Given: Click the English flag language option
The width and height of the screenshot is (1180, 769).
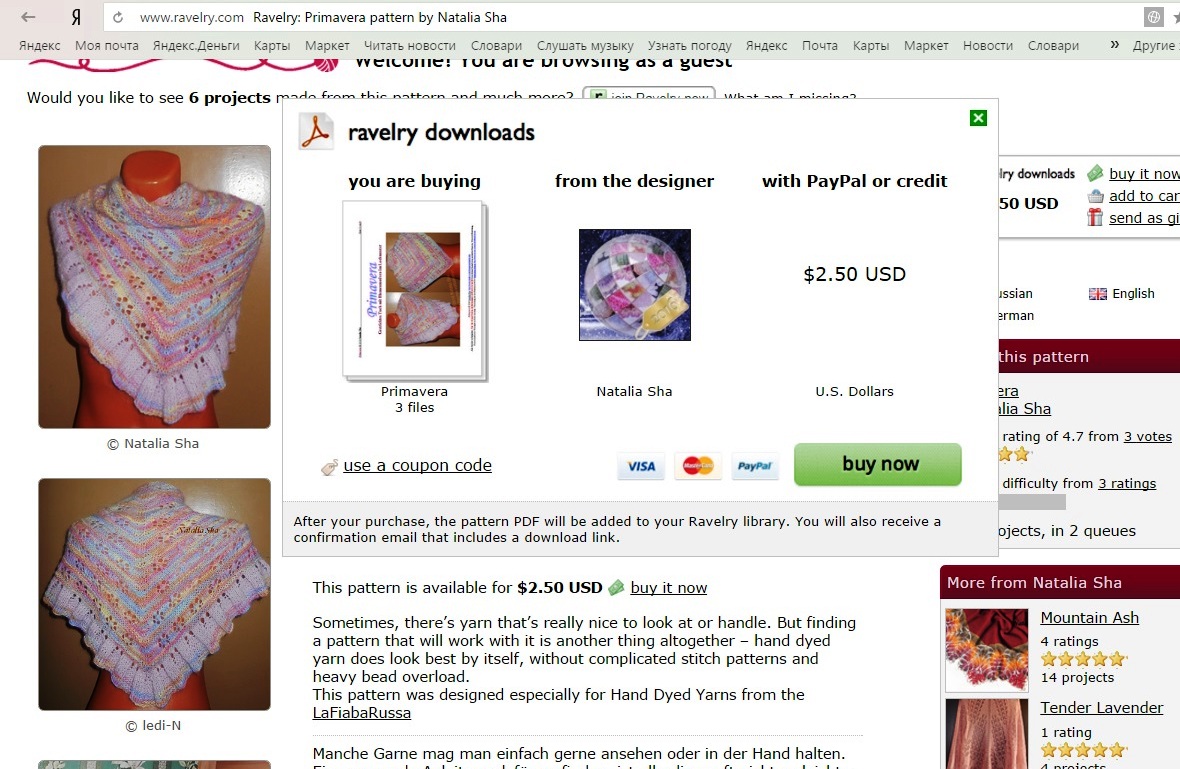Looking at the screenshot, I should 1121,293.
